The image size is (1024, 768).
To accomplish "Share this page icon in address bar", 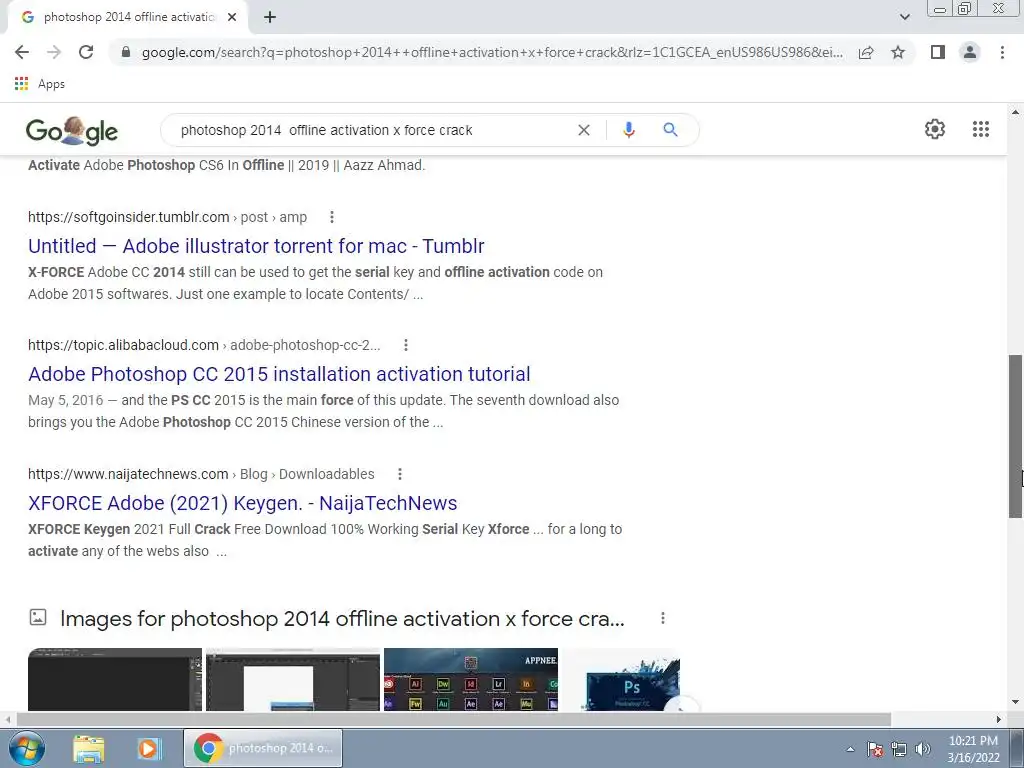I will [x=866, y=52].
